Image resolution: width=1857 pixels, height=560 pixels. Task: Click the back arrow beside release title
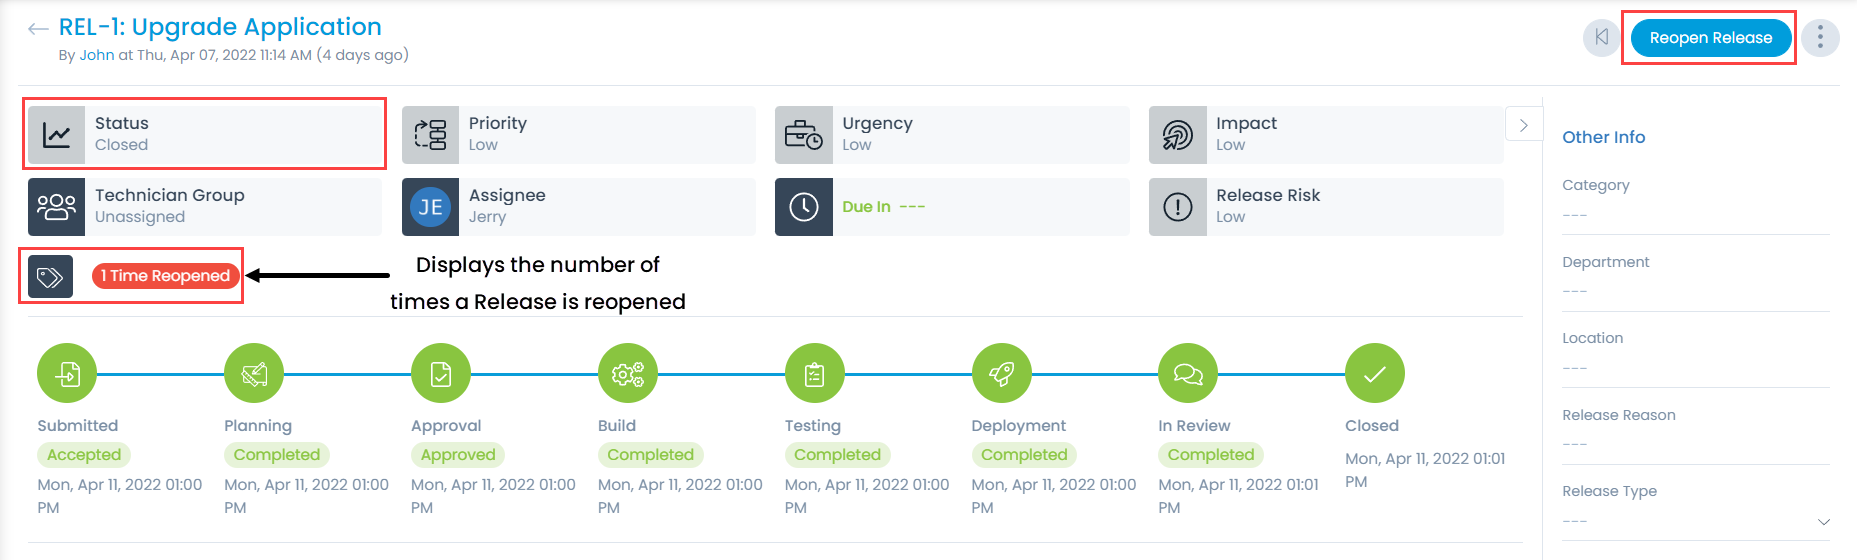tap(38, 29)
